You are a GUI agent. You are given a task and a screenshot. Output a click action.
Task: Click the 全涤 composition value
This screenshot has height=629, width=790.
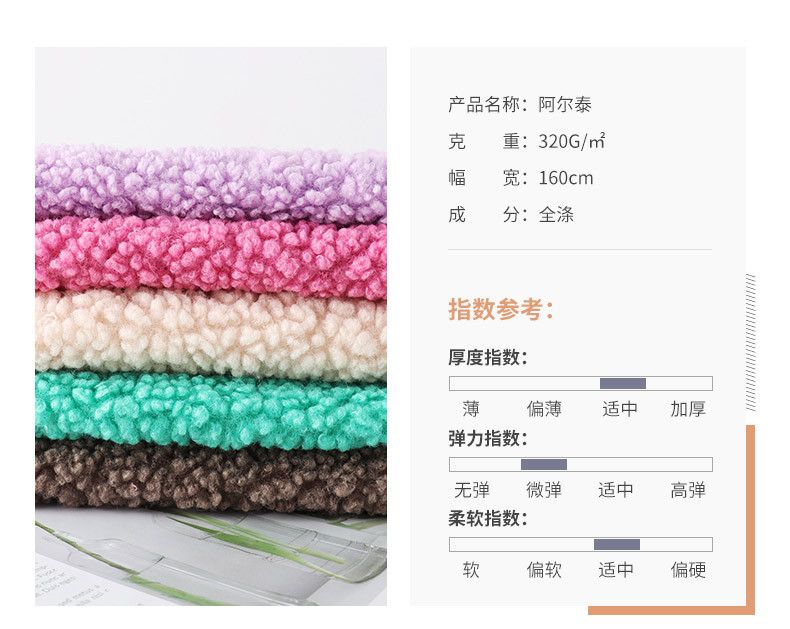point(556,215)
